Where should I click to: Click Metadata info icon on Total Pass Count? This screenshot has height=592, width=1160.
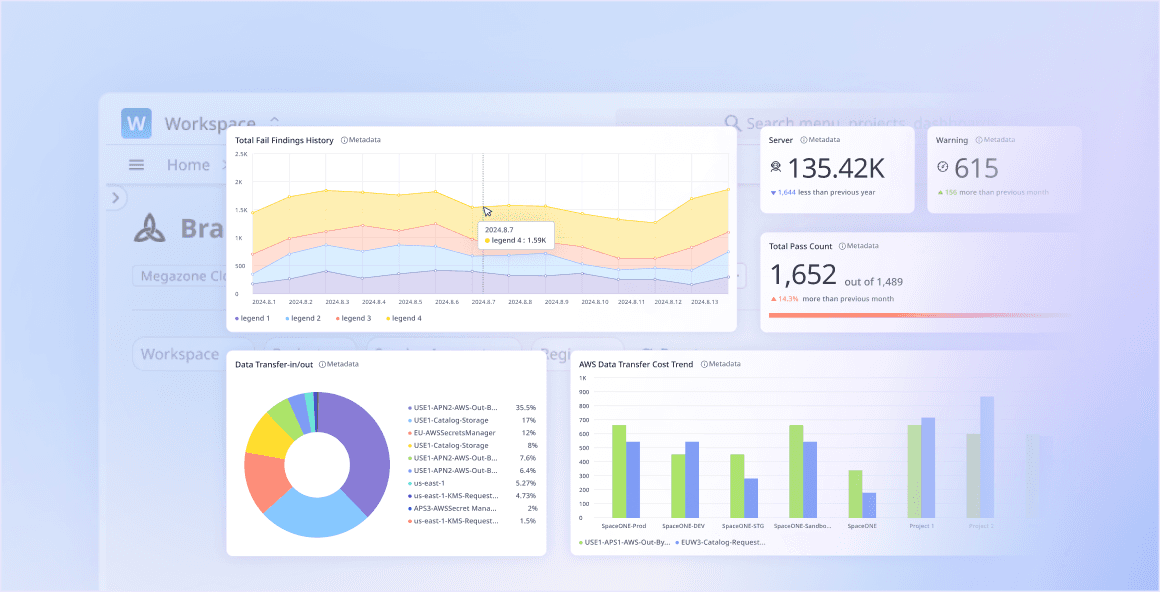[842, 246]
